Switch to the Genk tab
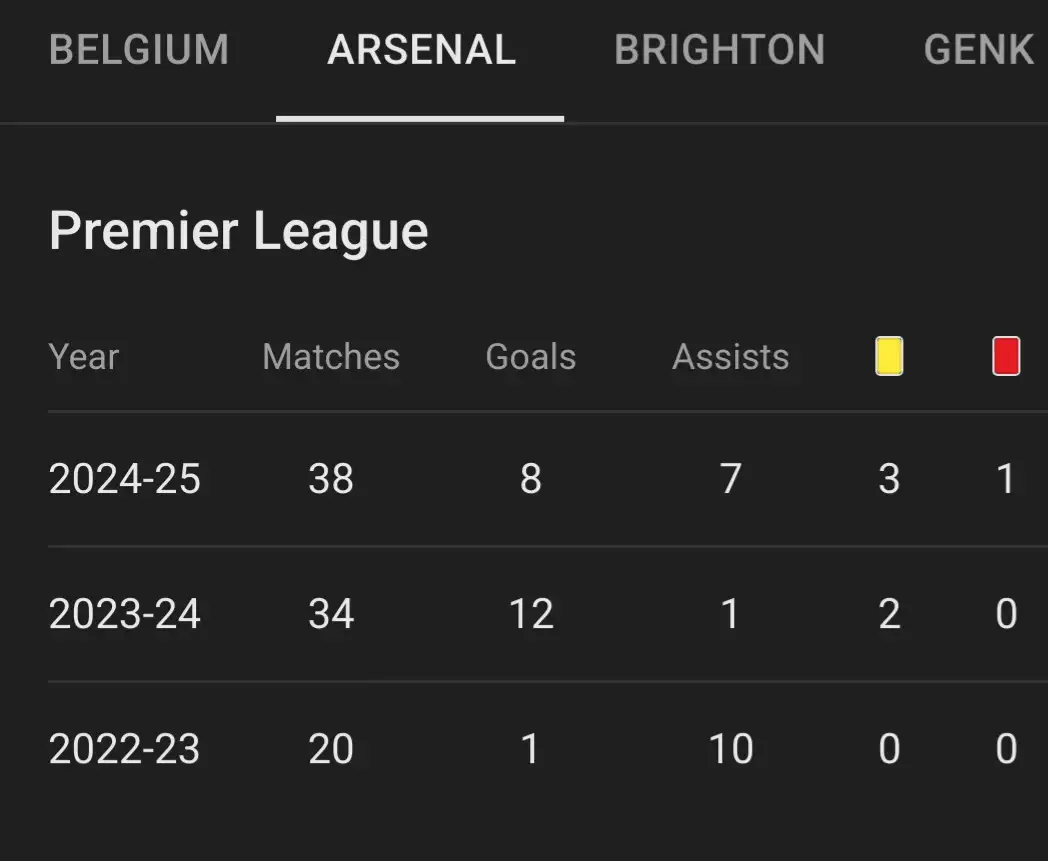Screen dimensions: 1048x861 click(x=978, y=50)
